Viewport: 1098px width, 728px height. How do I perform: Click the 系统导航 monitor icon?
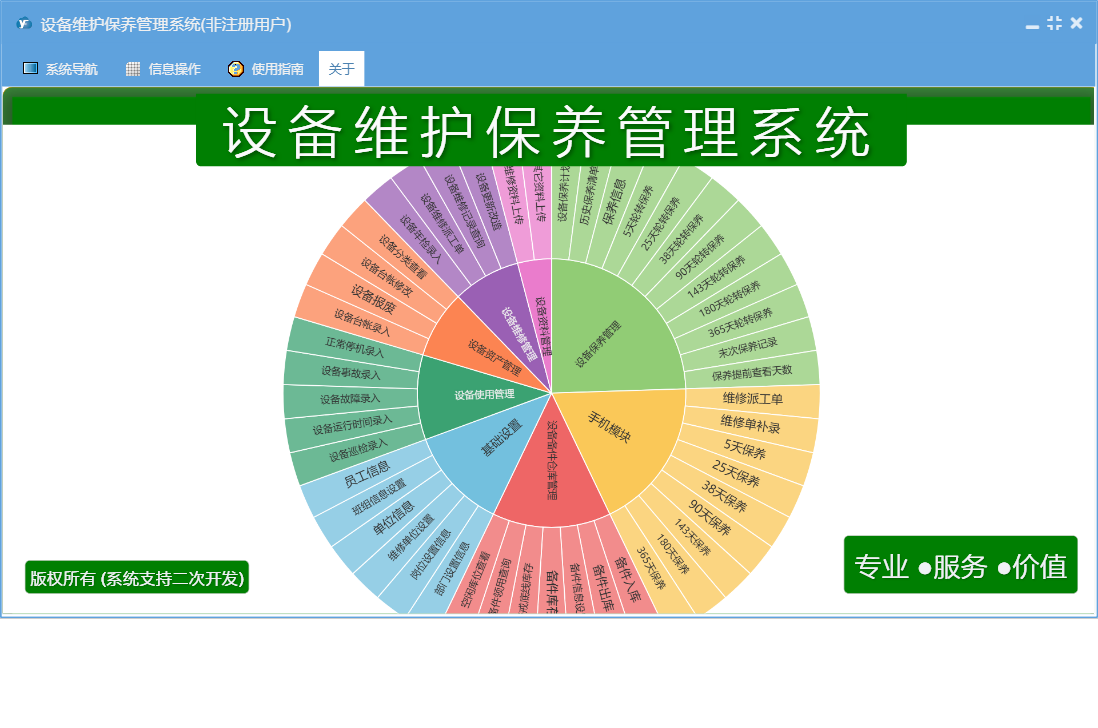(30, 68)
